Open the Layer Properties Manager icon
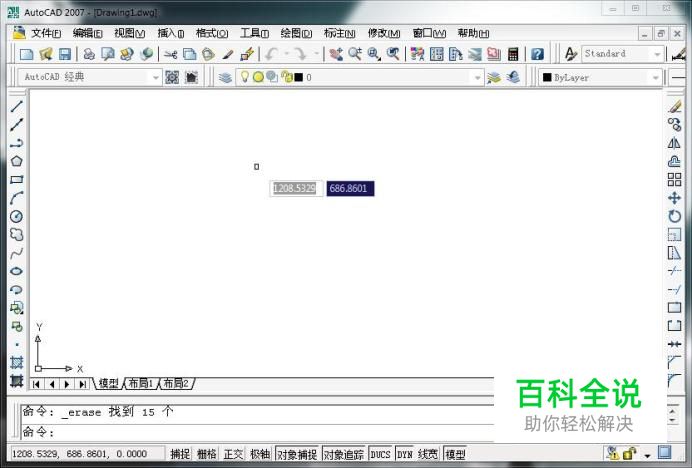 (x=225, y=78)
